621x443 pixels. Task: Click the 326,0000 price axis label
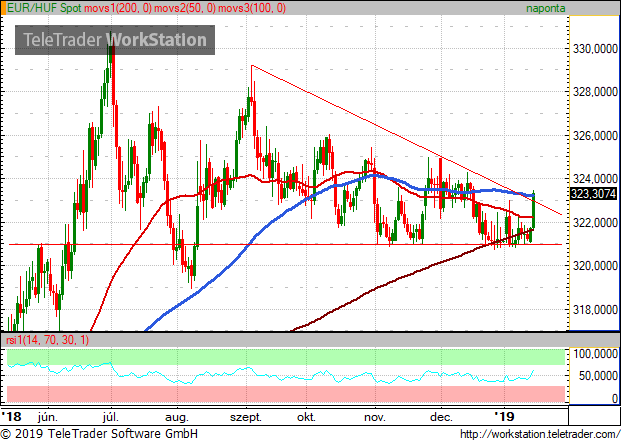595,136
